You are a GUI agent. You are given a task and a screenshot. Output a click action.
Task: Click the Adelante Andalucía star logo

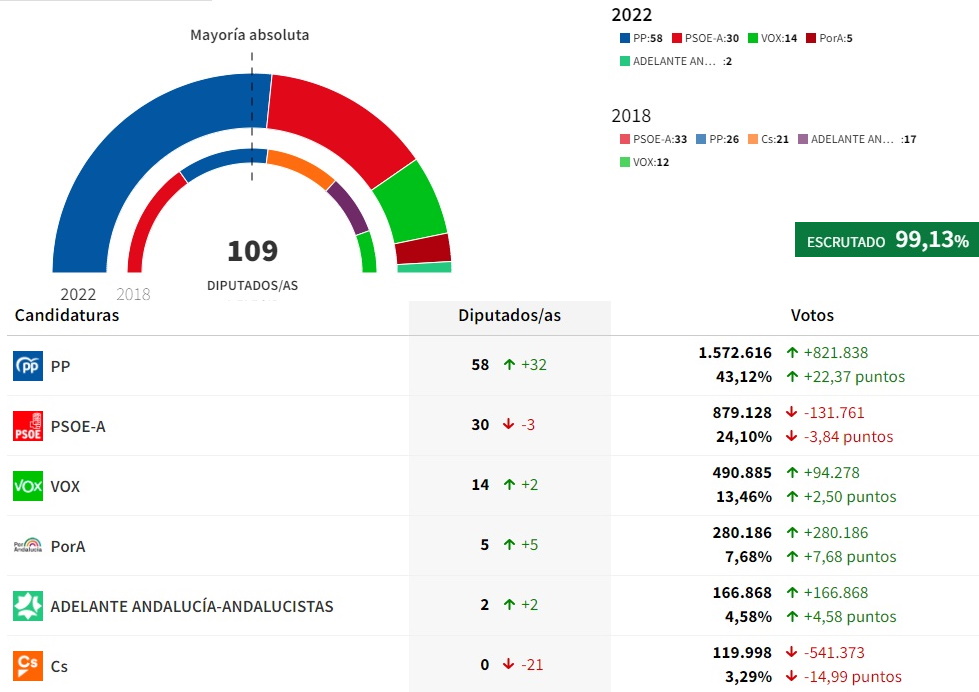[27, 606]
